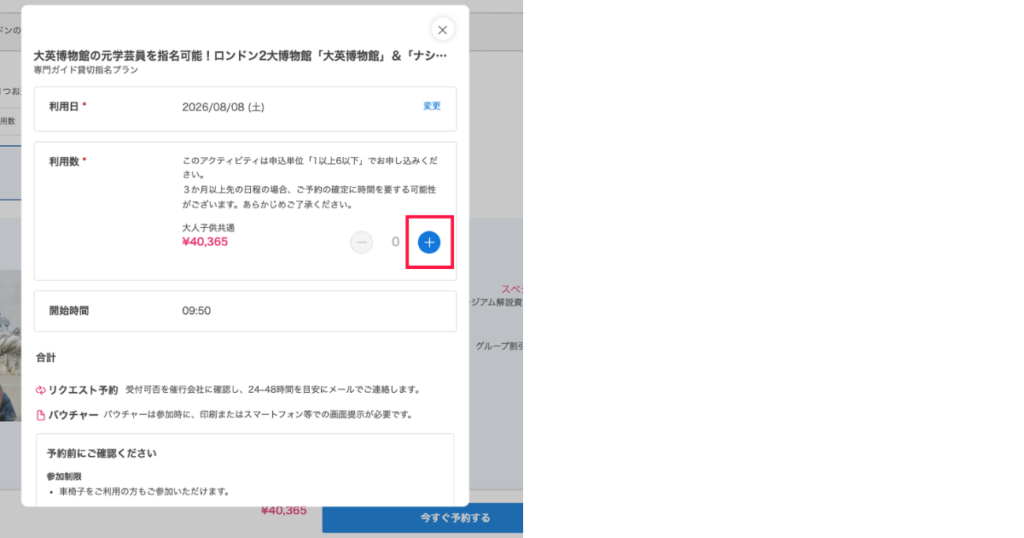The height and width of the screenshot is (538, 1024).
Task: Click the tour title heading text
Action: click(x=240, y=55)
